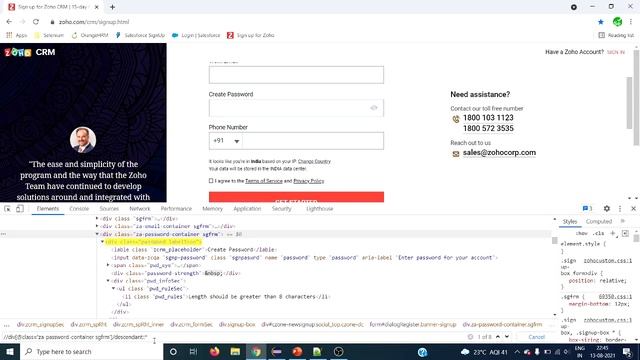Image resolution: width=640 pixels, height=360 pixels.
Task: Switch to the Computed styles tab
Action: click(599, 222)
